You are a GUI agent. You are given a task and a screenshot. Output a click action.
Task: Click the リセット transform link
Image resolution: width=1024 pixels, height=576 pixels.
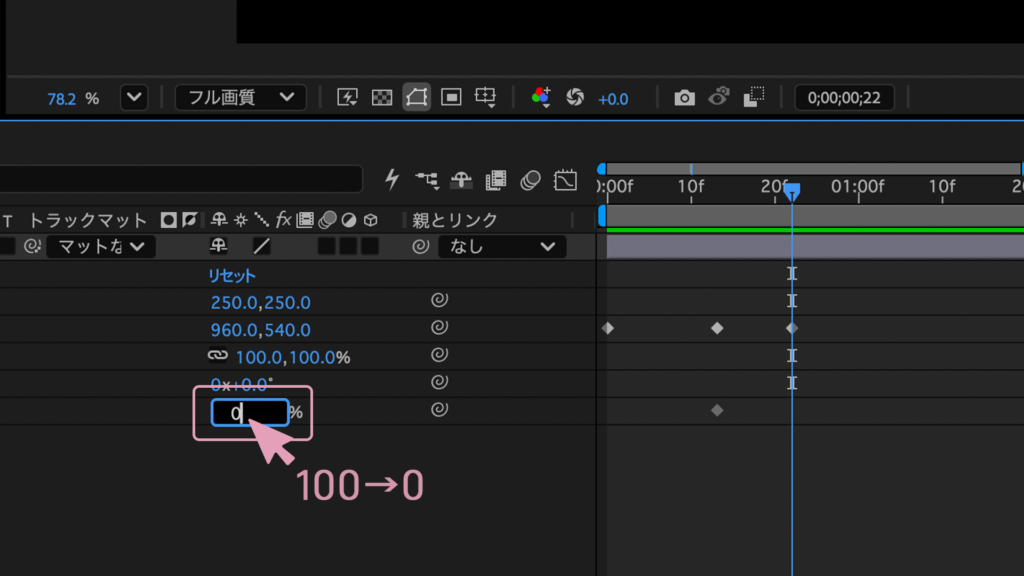tap(232, 276)
